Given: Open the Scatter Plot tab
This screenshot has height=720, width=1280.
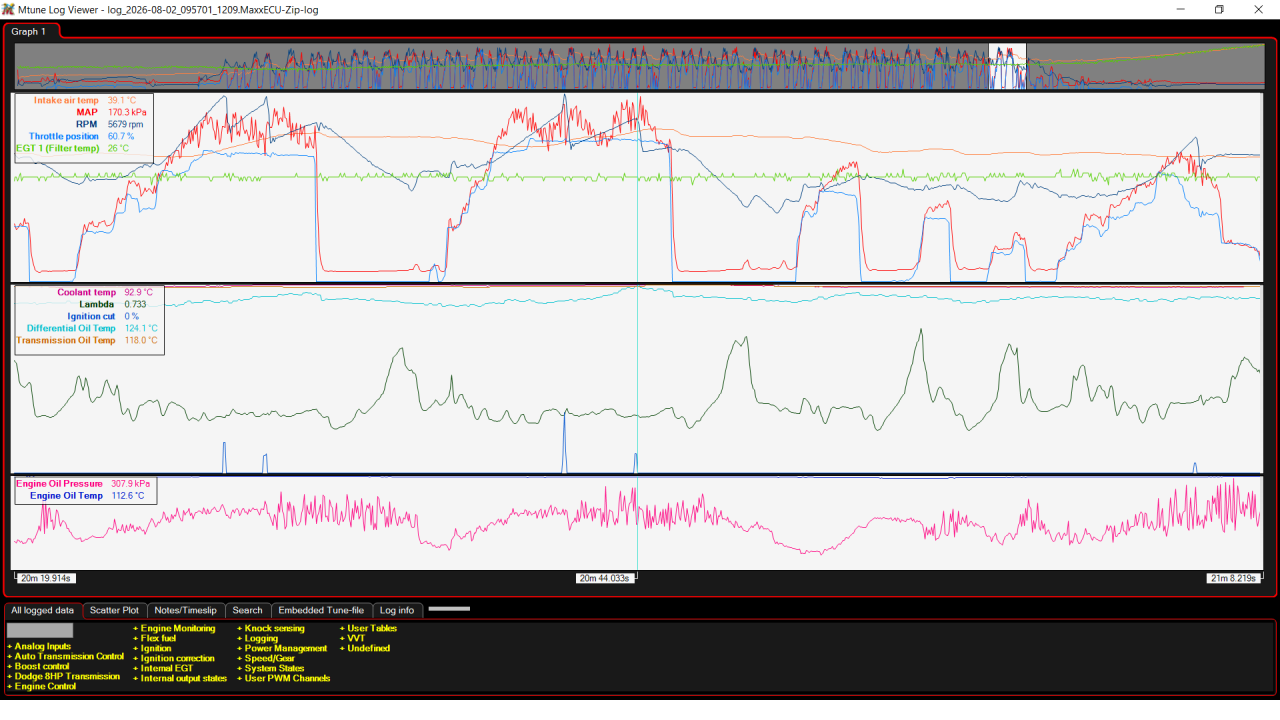Looking at the screenshot, I should [x=114, y=610].
